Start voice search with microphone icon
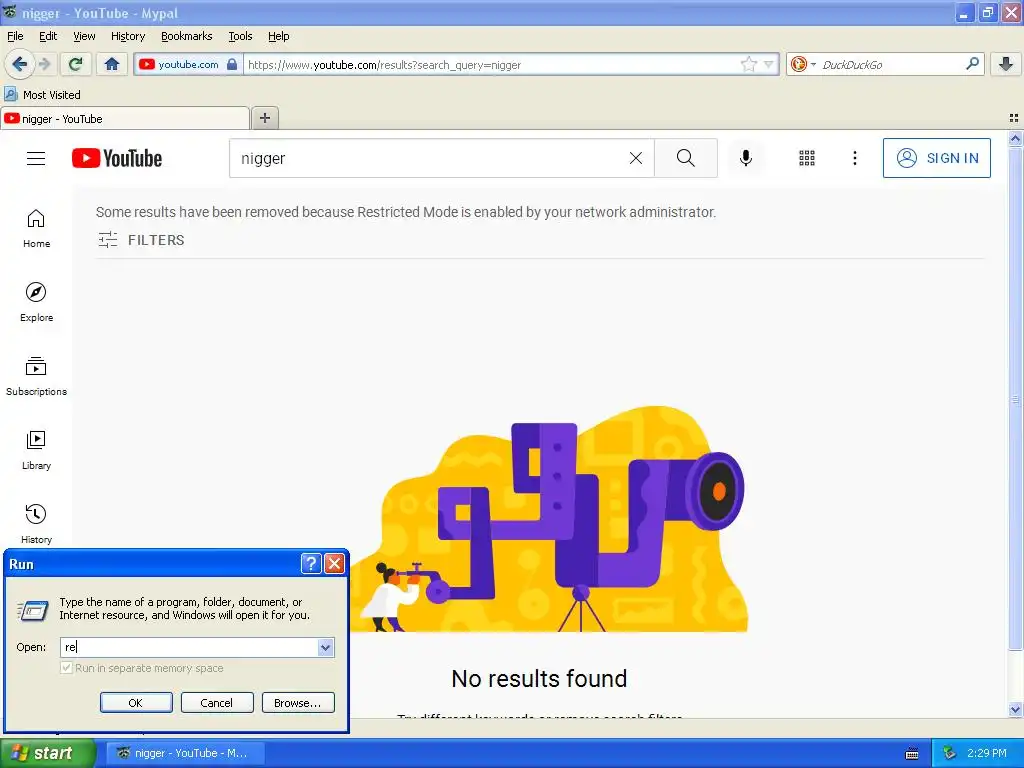1024x768 pixels. click(746, 158)
